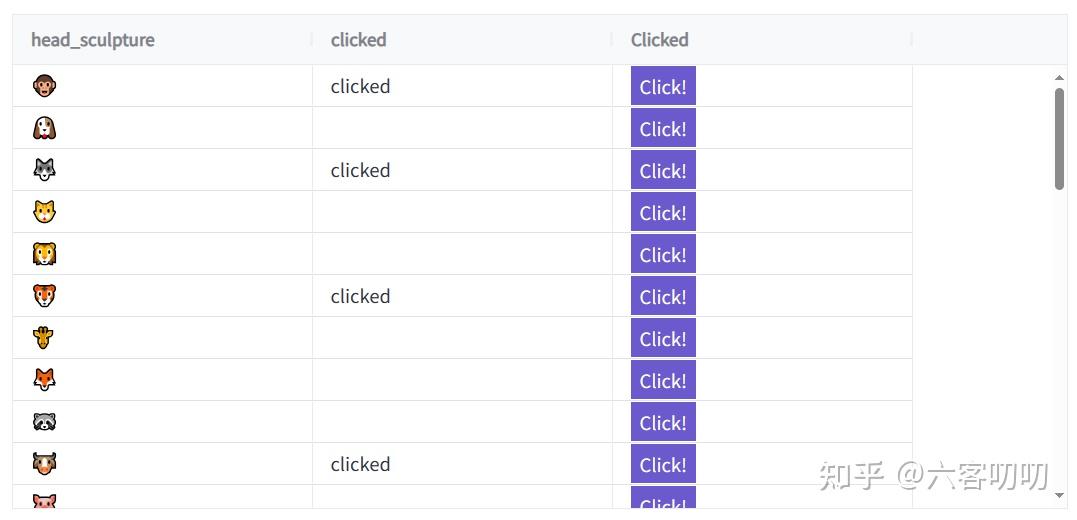
Task: Select the raccoon emoji icon
Action: tap(44, 422)
